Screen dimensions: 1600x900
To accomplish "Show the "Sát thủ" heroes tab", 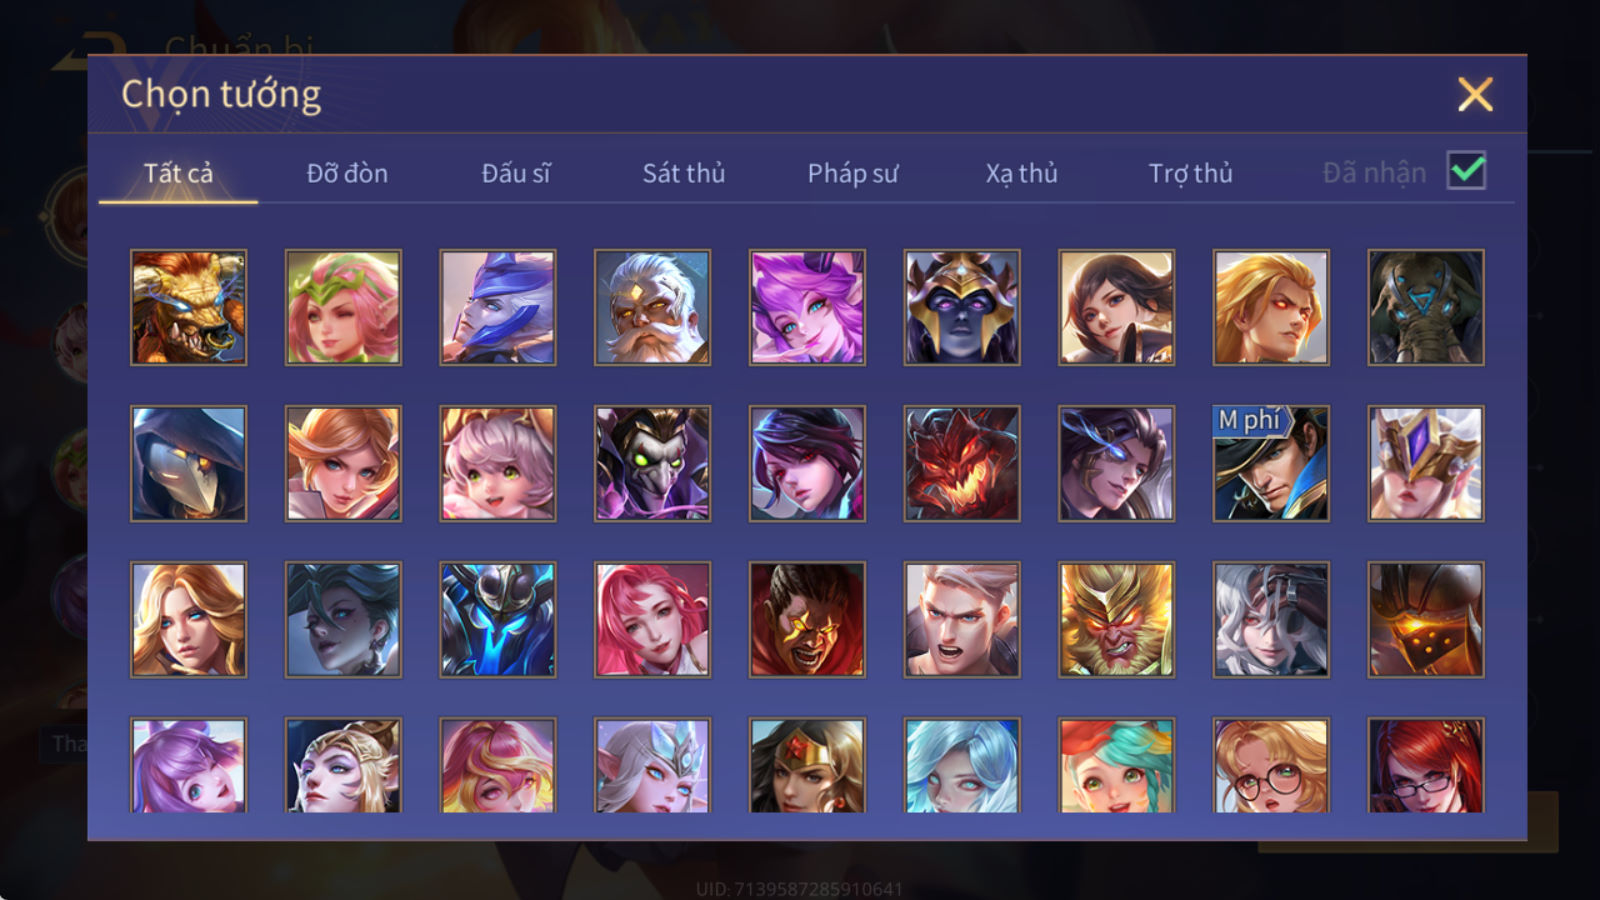I will click(684, 173).
